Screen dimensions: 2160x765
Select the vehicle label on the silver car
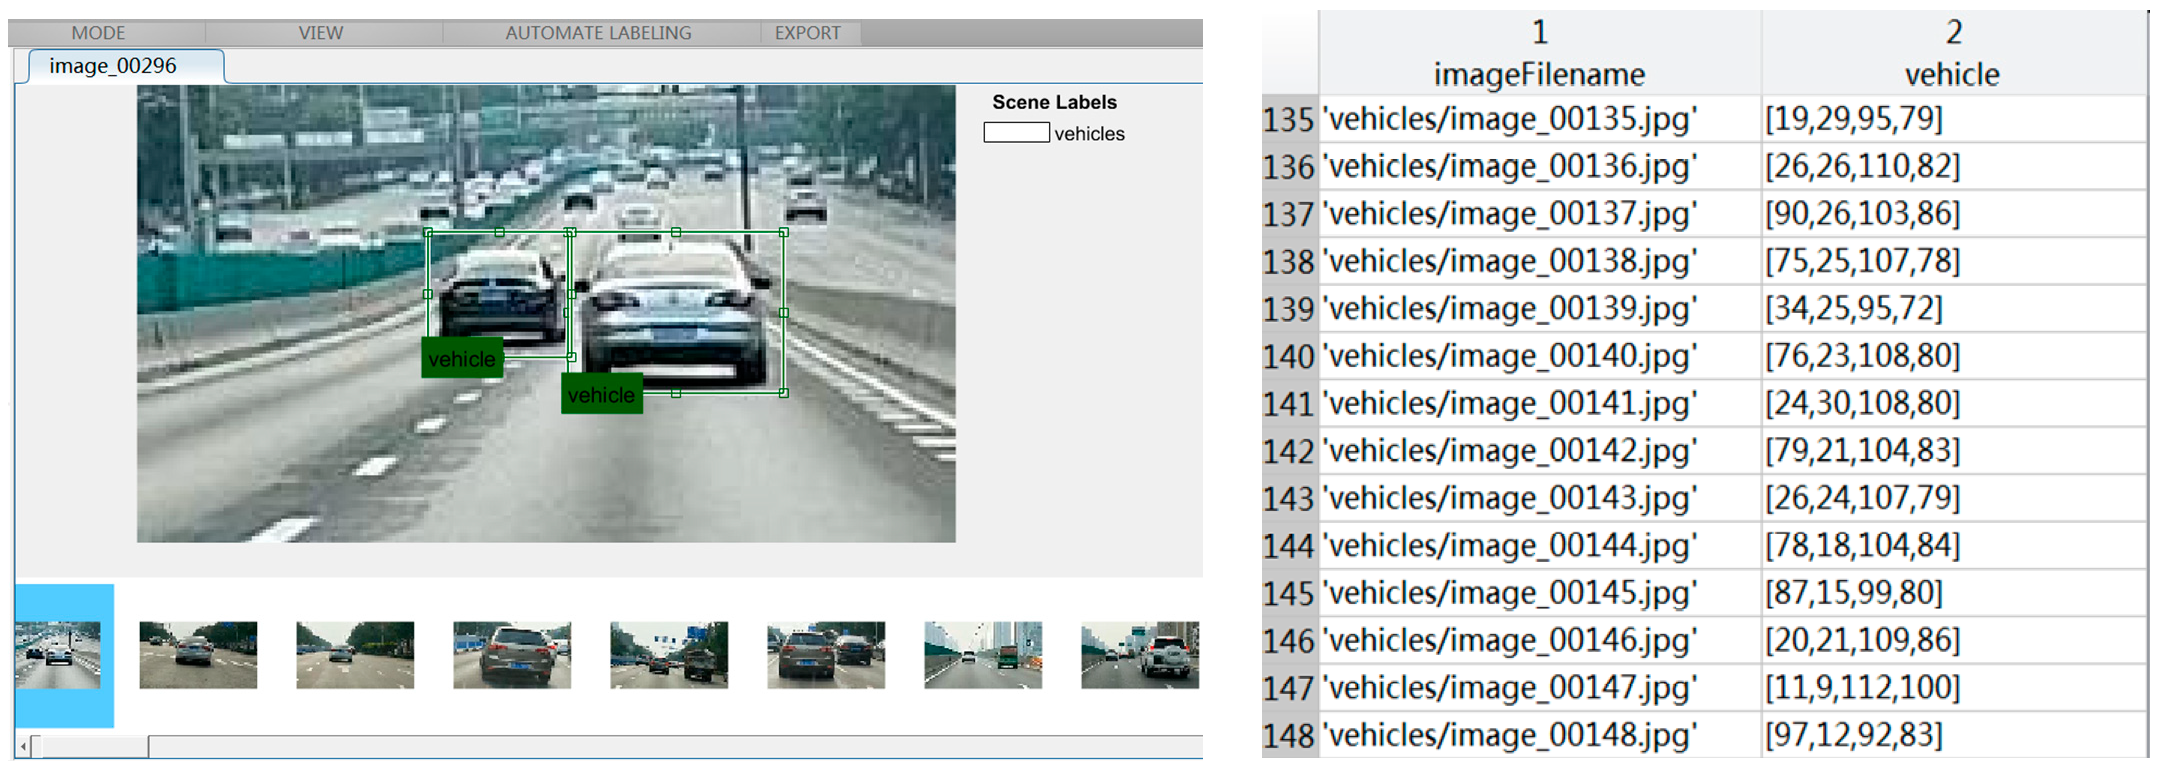click(601, 395)
